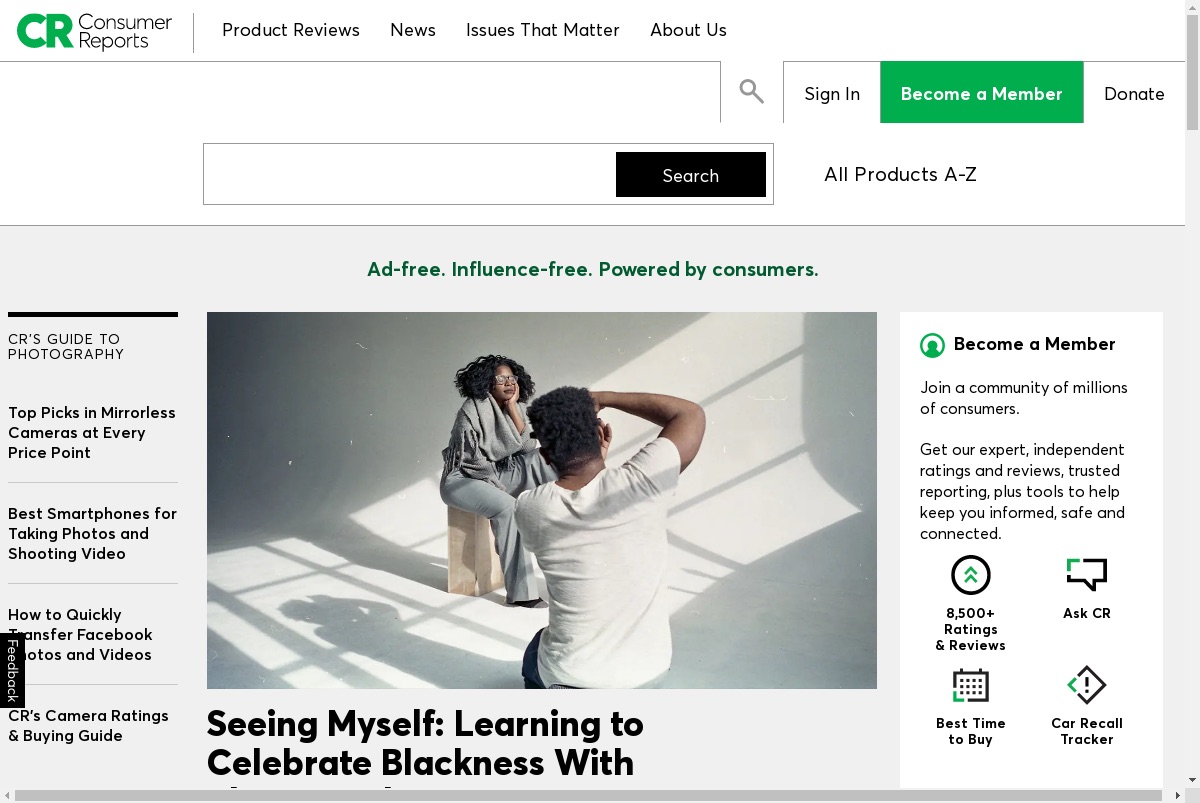Open the Issues That Matter menu
The height and width of the screenshot is (803, 1200).
pyautogui.click(x=543, y=30)
